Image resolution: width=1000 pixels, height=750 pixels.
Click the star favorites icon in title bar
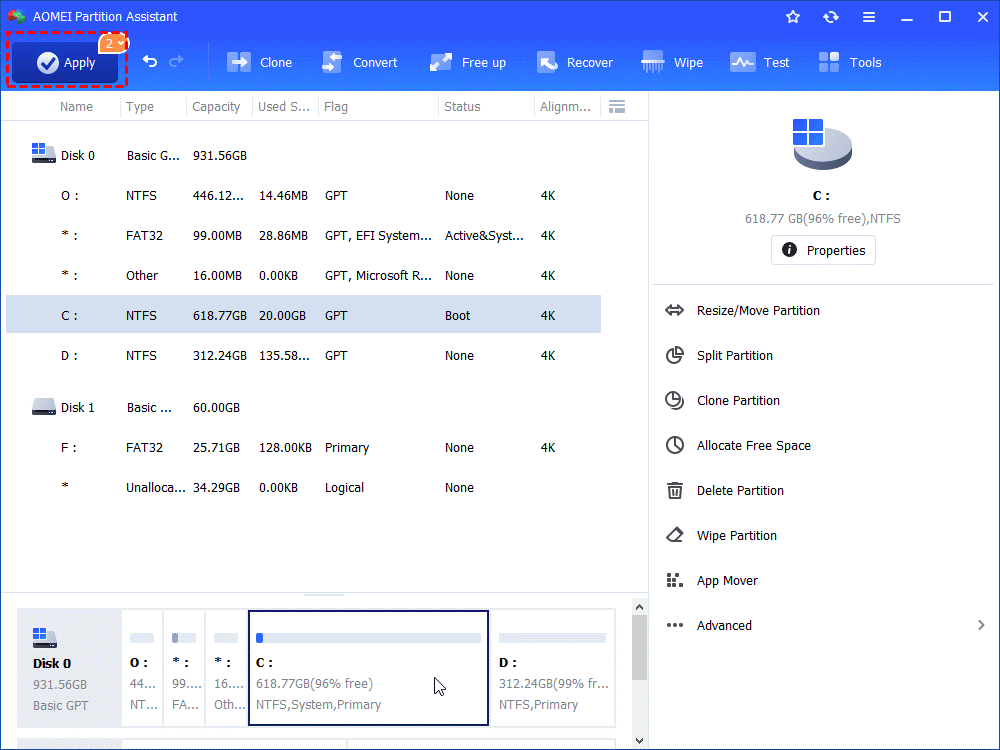tap(793, 17)
